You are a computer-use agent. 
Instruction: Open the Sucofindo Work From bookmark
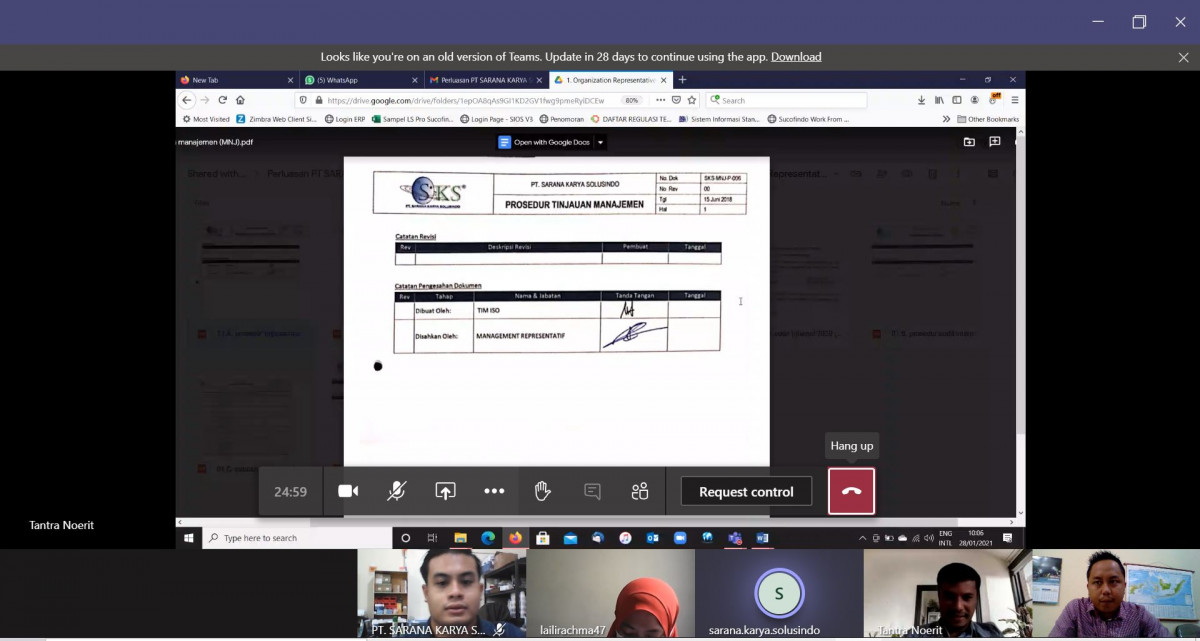(x=808, y=119)
